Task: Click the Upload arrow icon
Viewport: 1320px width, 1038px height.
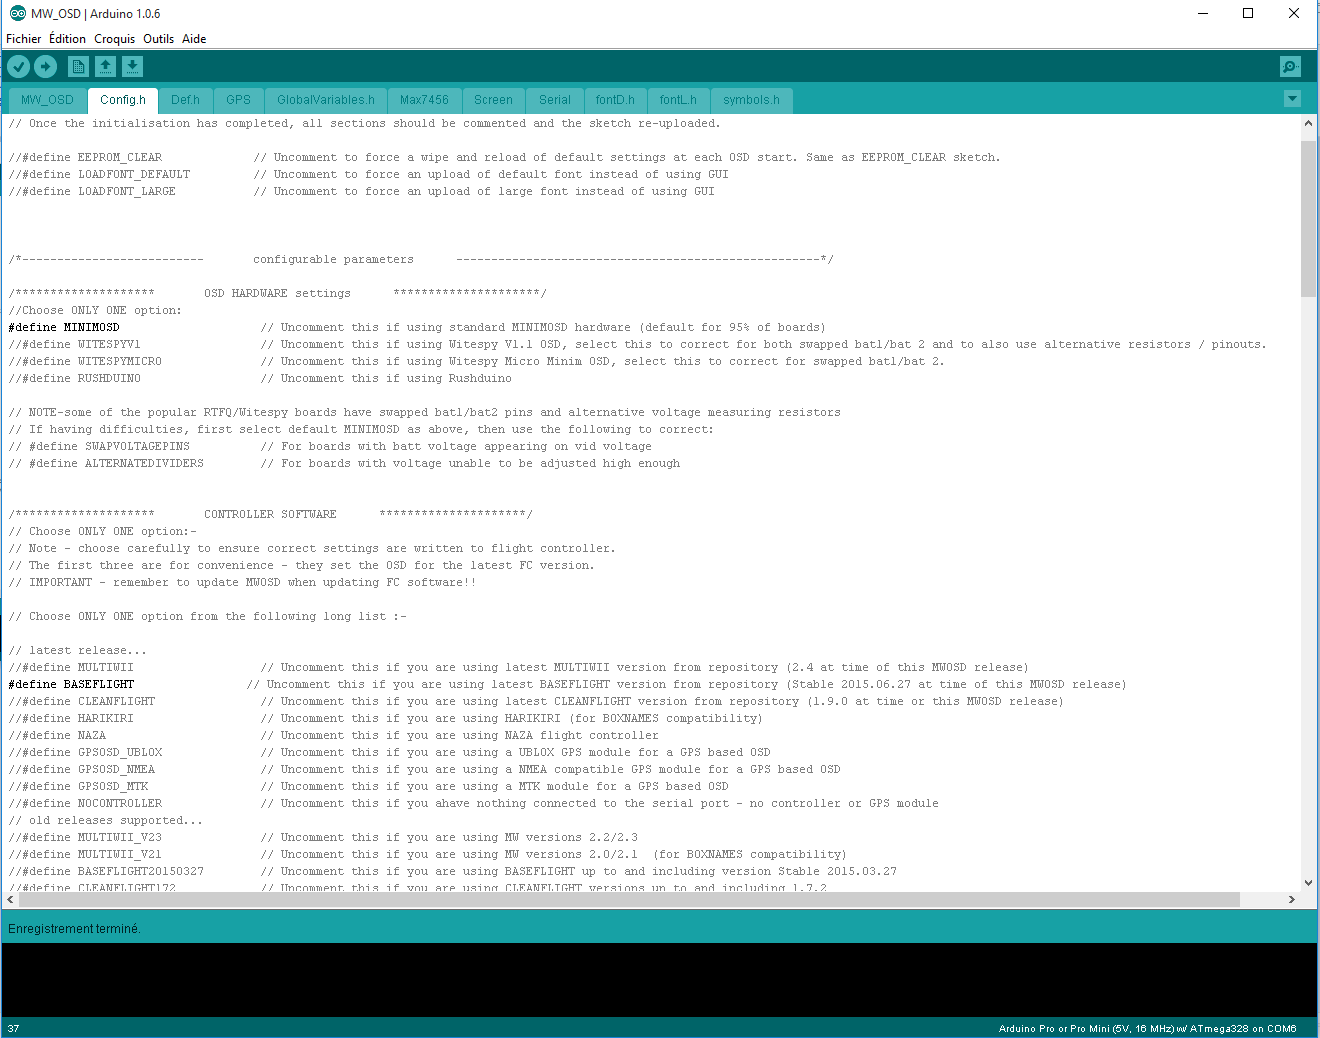Action: 46,66
